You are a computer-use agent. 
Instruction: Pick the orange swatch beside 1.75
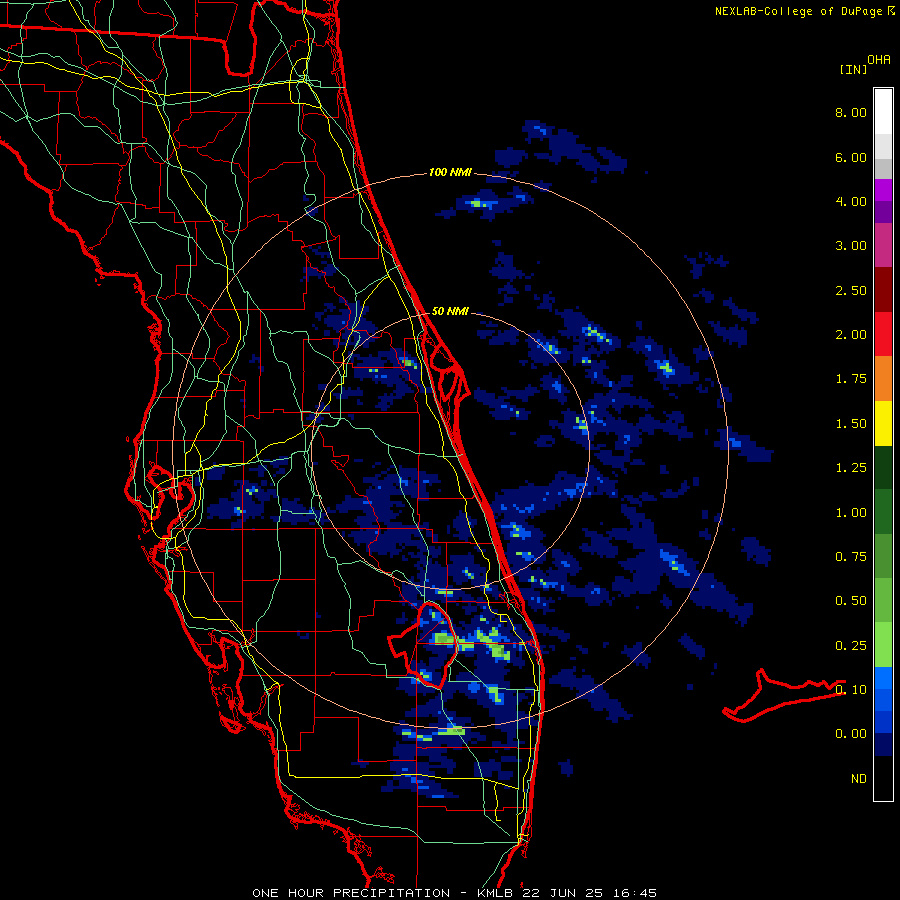(883, 379)
